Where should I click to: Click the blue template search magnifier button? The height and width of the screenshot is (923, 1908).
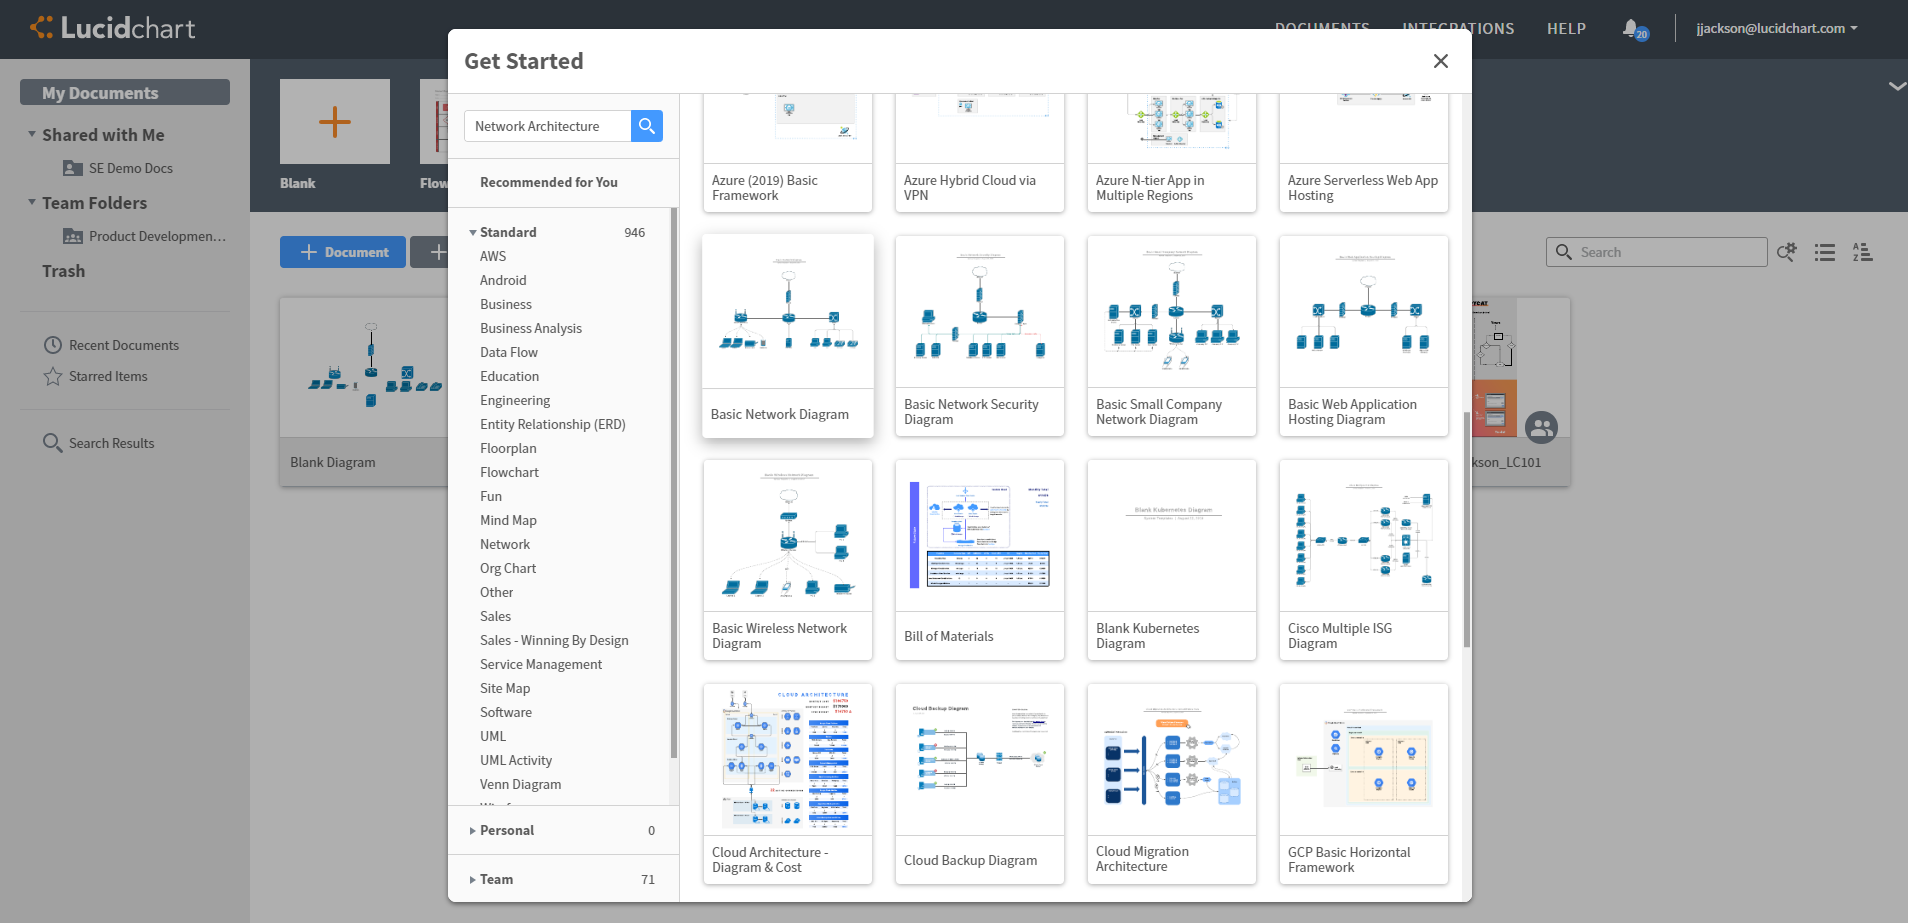647,126
